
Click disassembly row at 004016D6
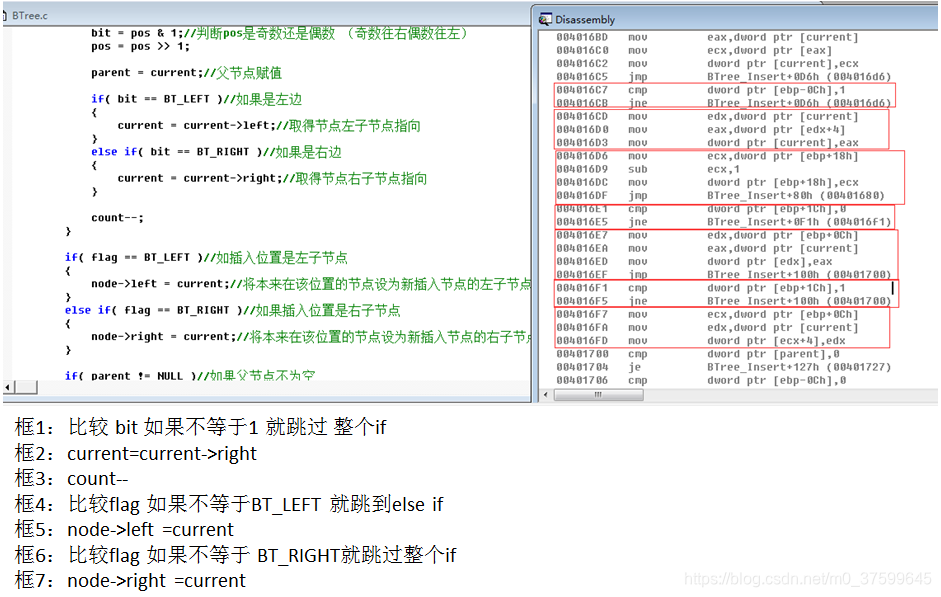tap(707, 156)
